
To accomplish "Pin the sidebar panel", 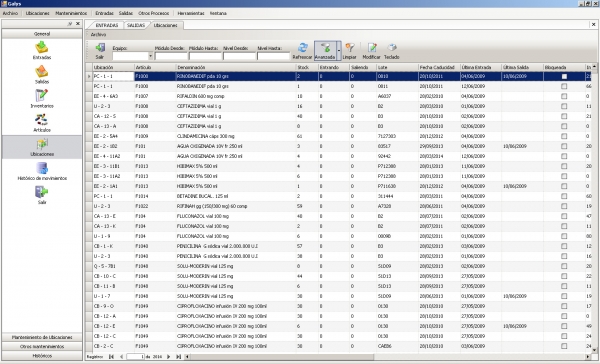I will 70,24.
